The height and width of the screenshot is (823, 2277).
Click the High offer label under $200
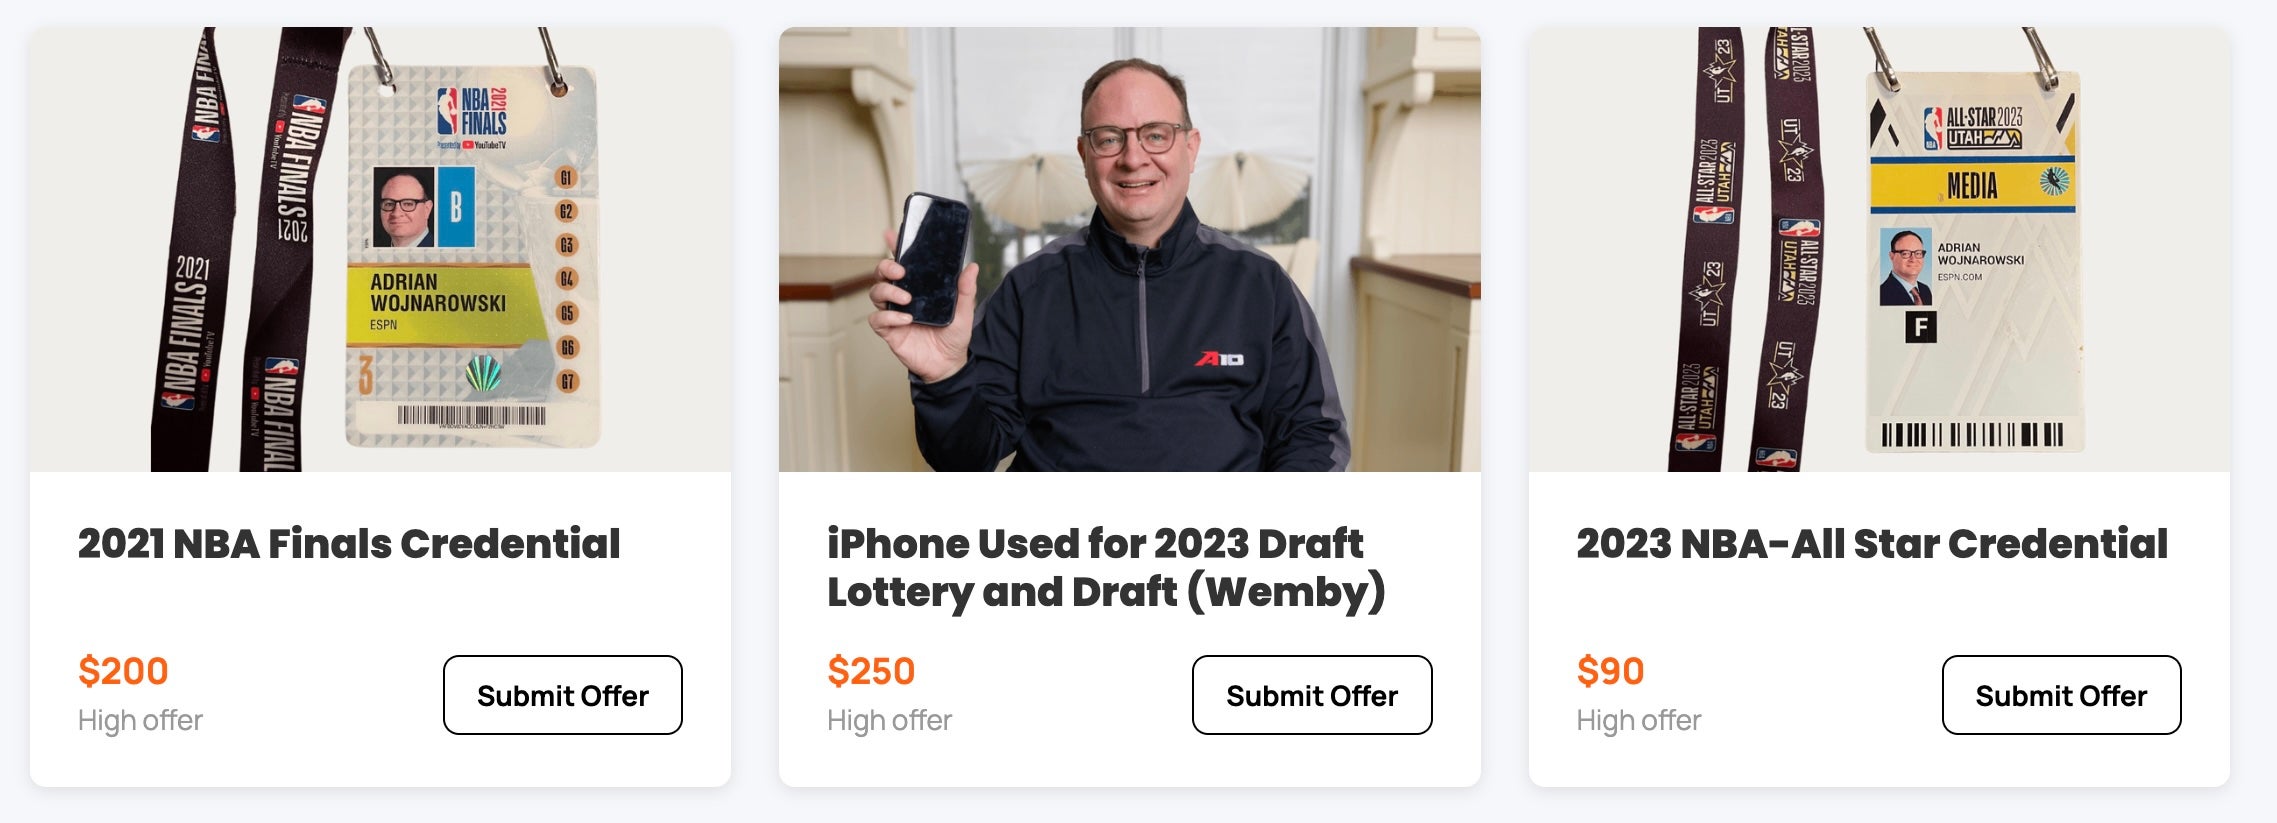[x=140, y=720]
